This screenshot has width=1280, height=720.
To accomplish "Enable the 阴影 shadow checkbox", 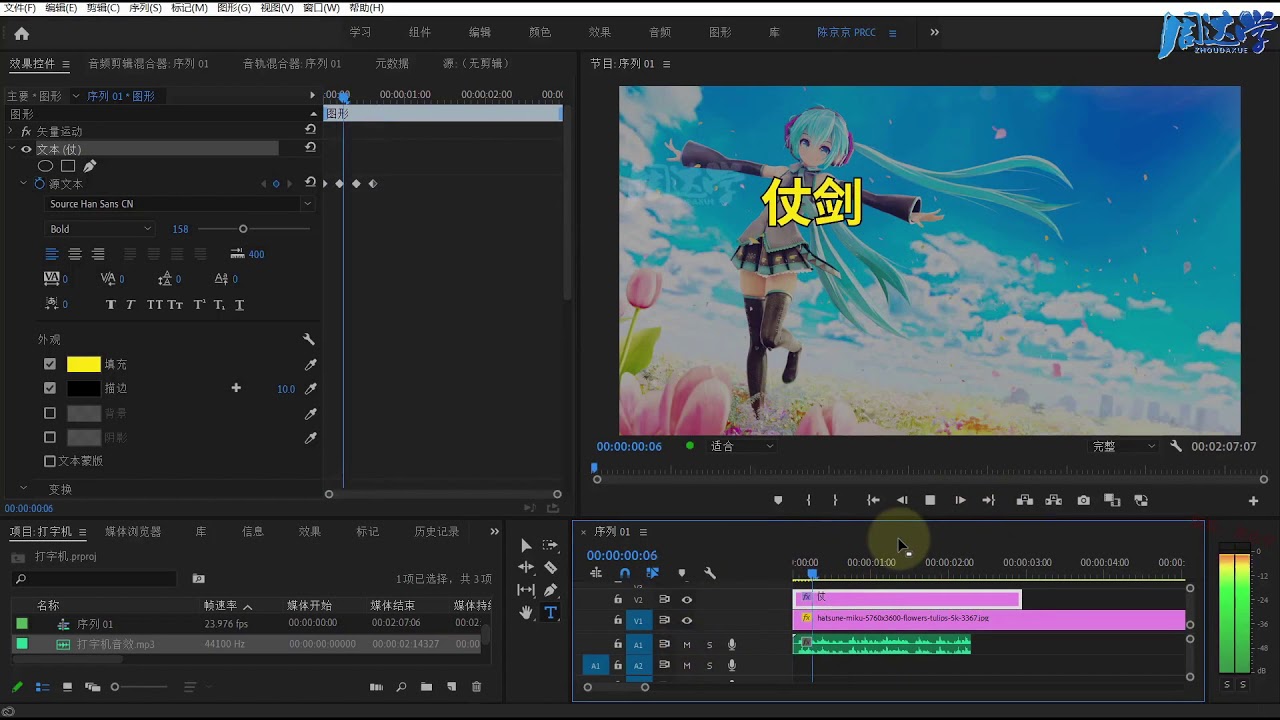I will [x=50, y=437].
